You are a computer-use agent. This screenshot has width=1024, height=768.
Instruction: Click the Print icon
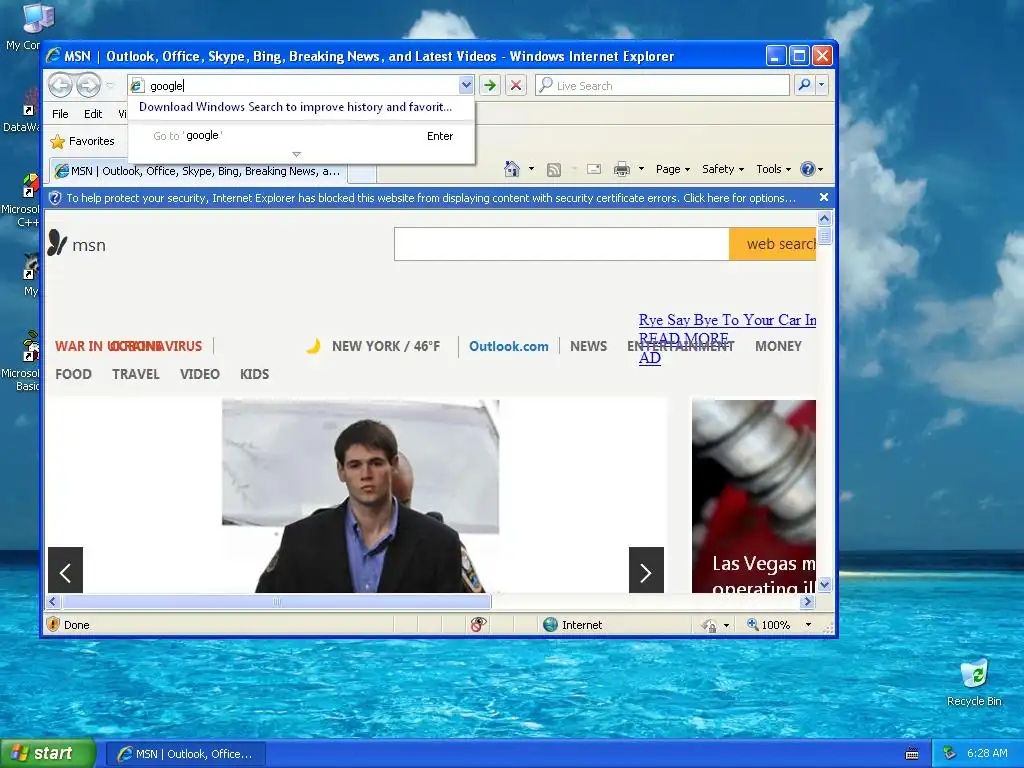pos(622,169)
